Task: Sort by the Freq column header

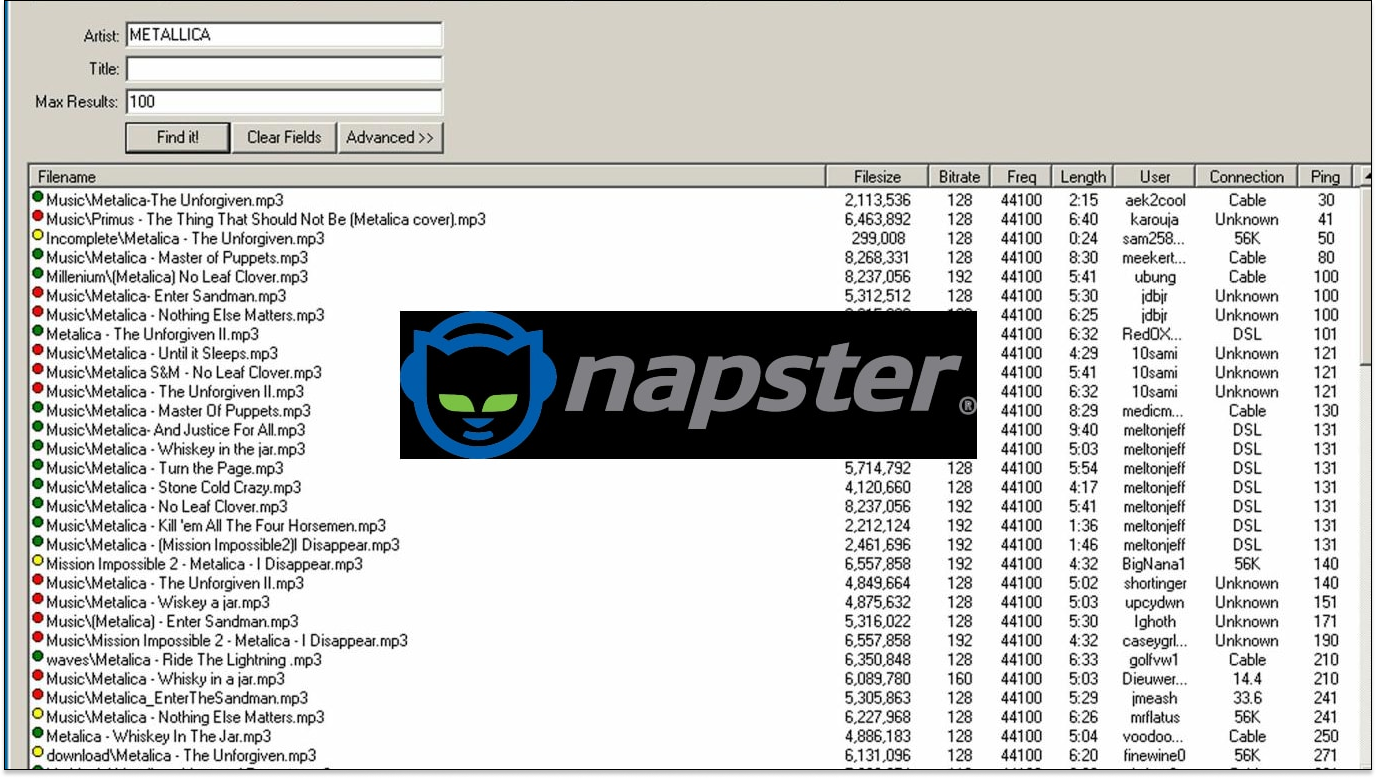Action: [x=1022, y=177]
